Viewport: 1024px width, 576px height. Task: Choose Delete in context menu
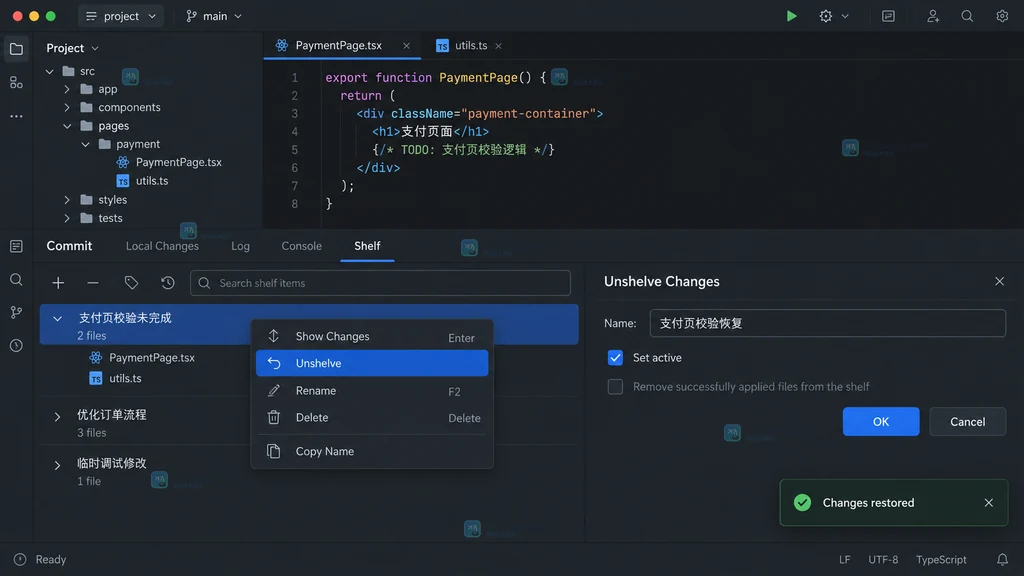[372, 418]
